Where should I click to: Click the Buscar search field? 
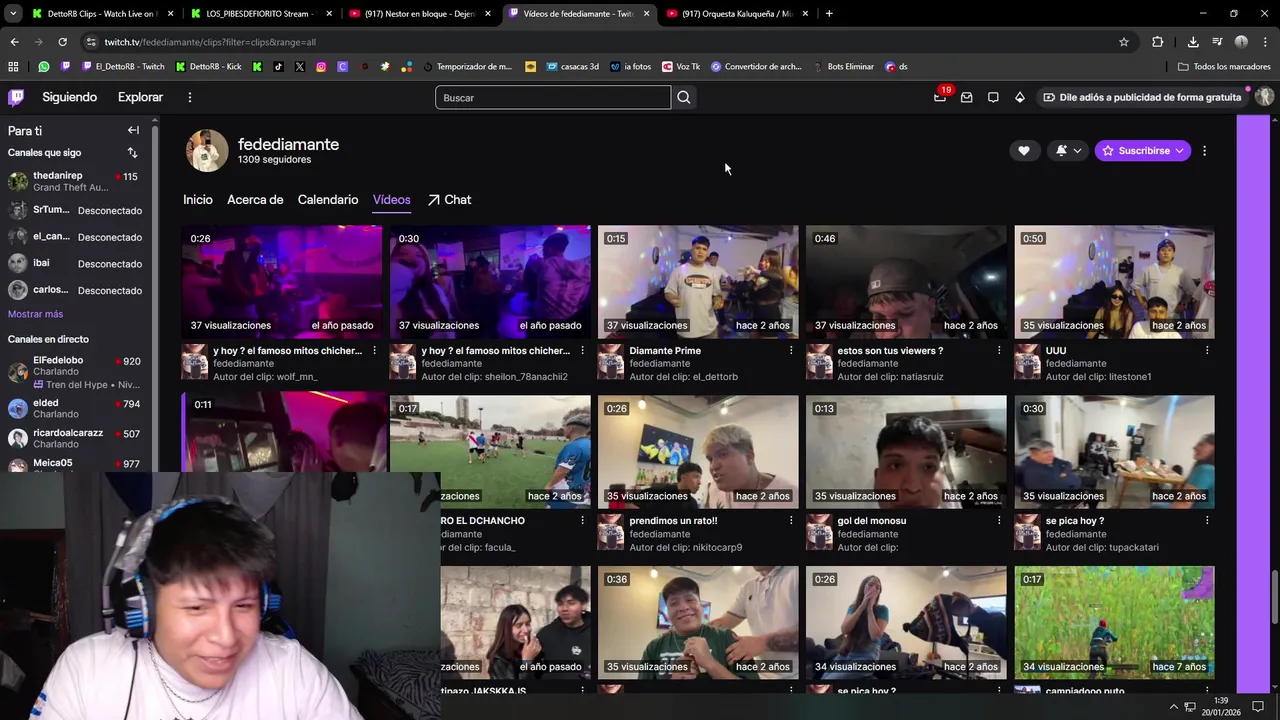coord(553,97)
